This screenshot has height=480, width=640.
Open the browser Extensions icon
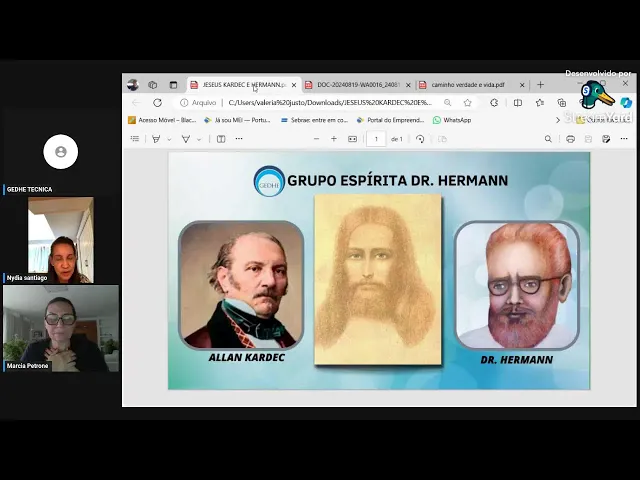point(494,103)
